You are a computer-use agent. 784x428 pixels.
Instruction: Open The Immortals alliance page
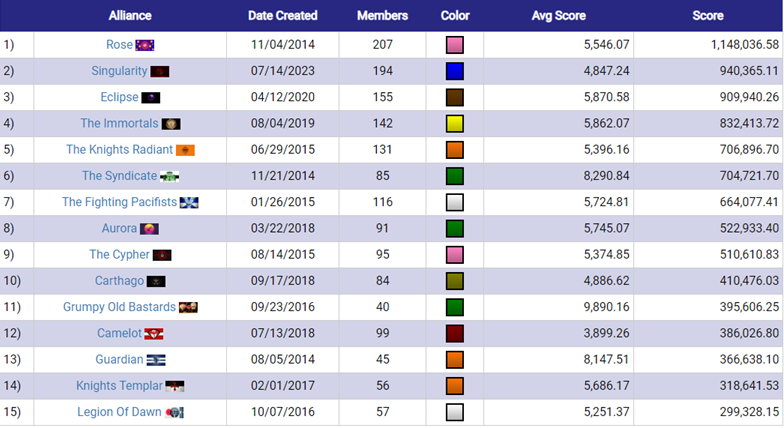tap(119, 124)
